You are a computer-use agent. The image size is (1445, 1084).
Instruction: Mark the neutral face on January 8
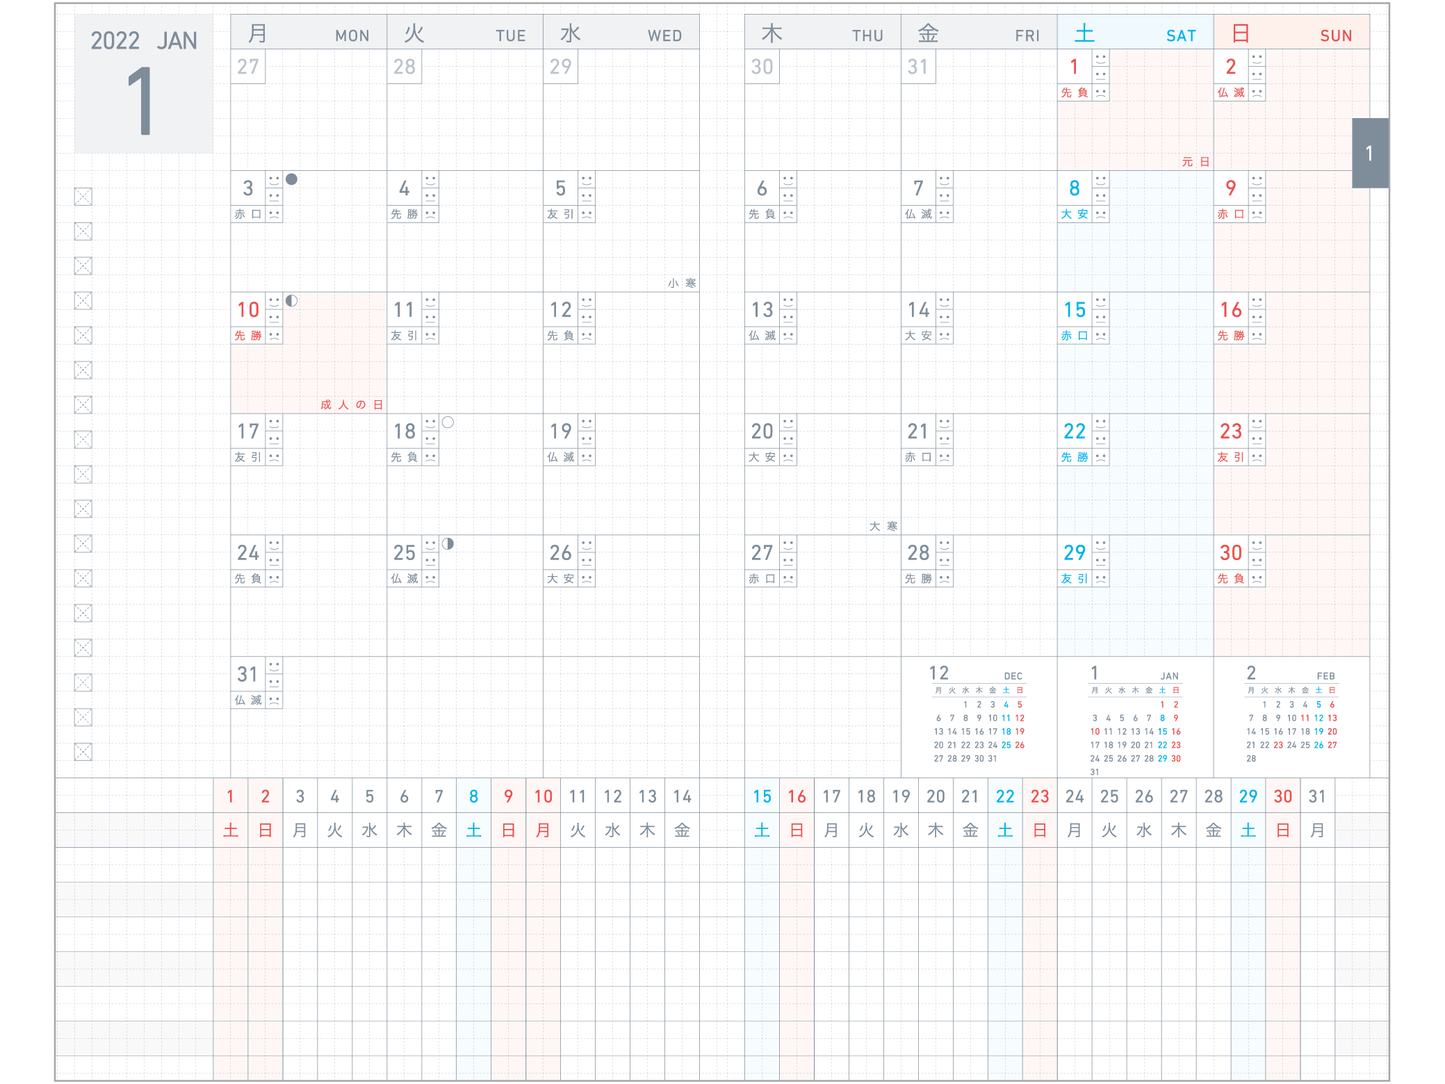point(1101,197)
